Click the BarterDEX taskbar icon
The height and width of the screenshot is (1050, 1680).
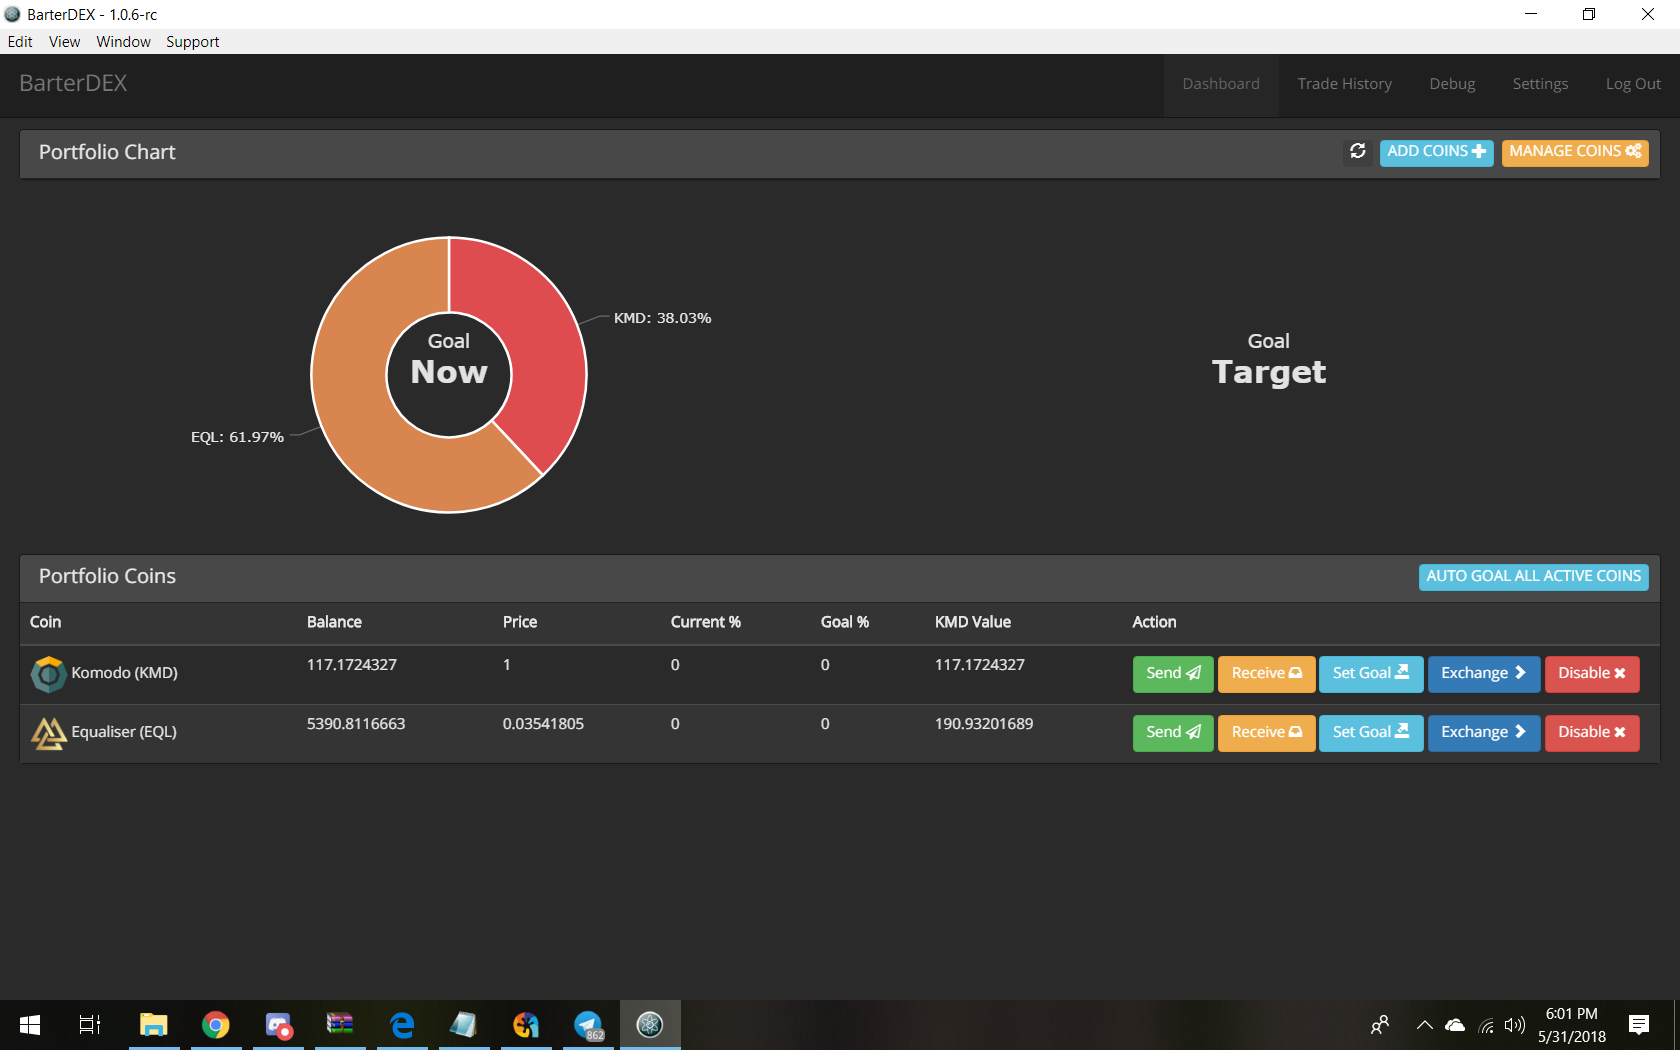pos(650,1025)
